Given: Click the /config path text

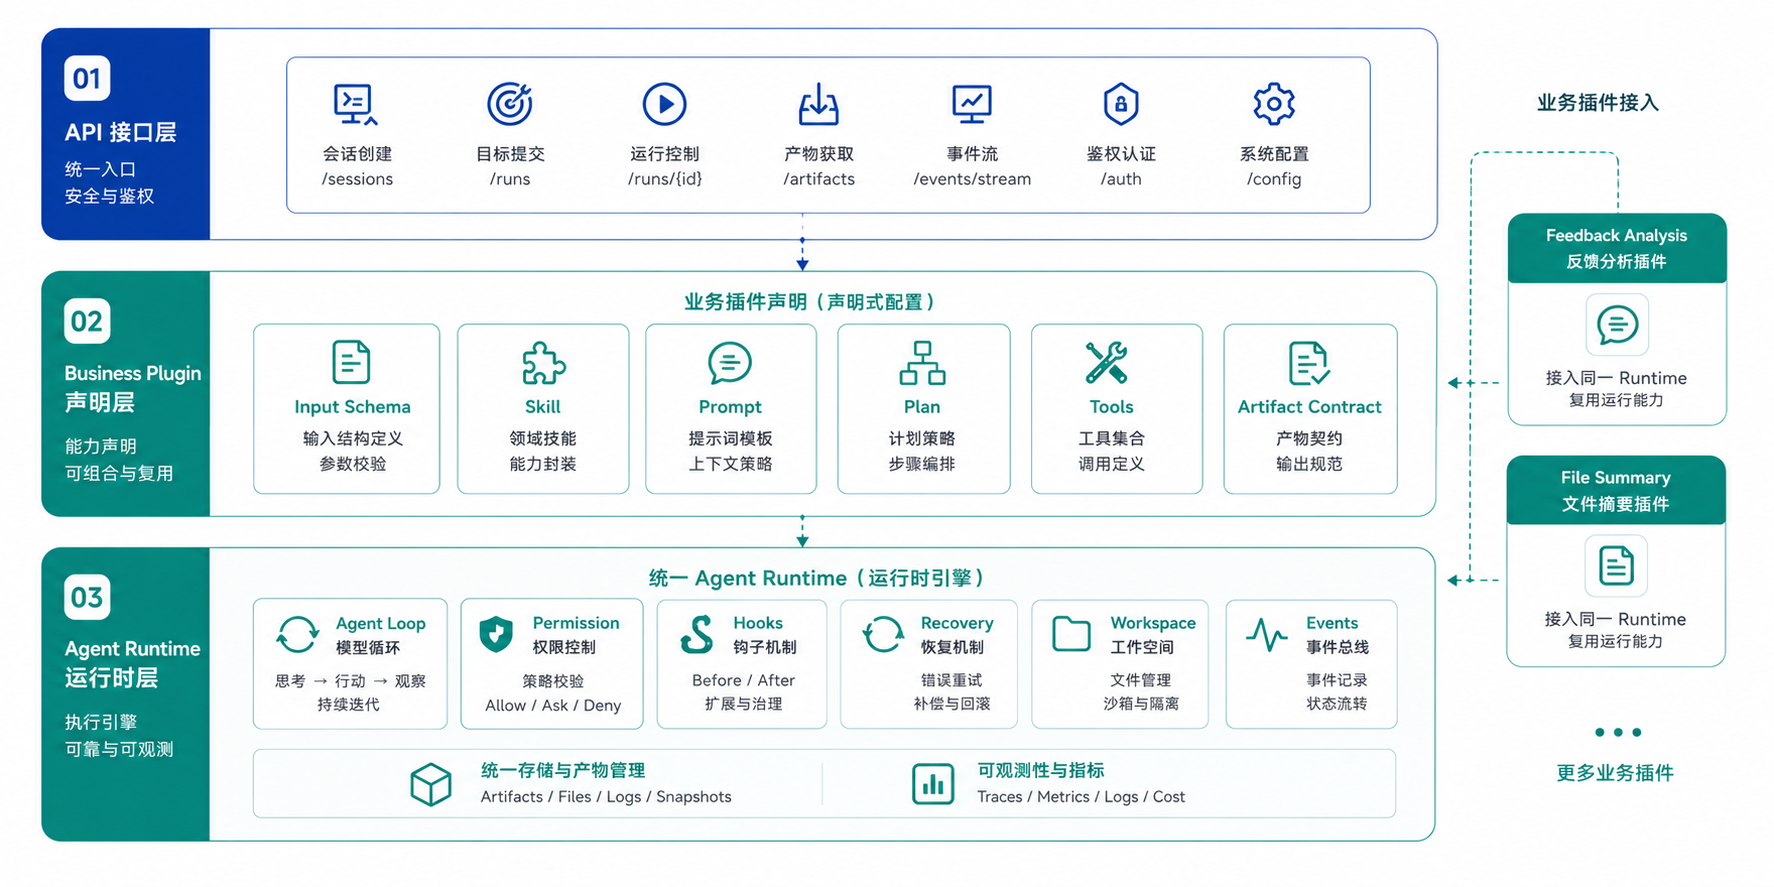Looking at the screenshot, I should (x=1274, y=179).
